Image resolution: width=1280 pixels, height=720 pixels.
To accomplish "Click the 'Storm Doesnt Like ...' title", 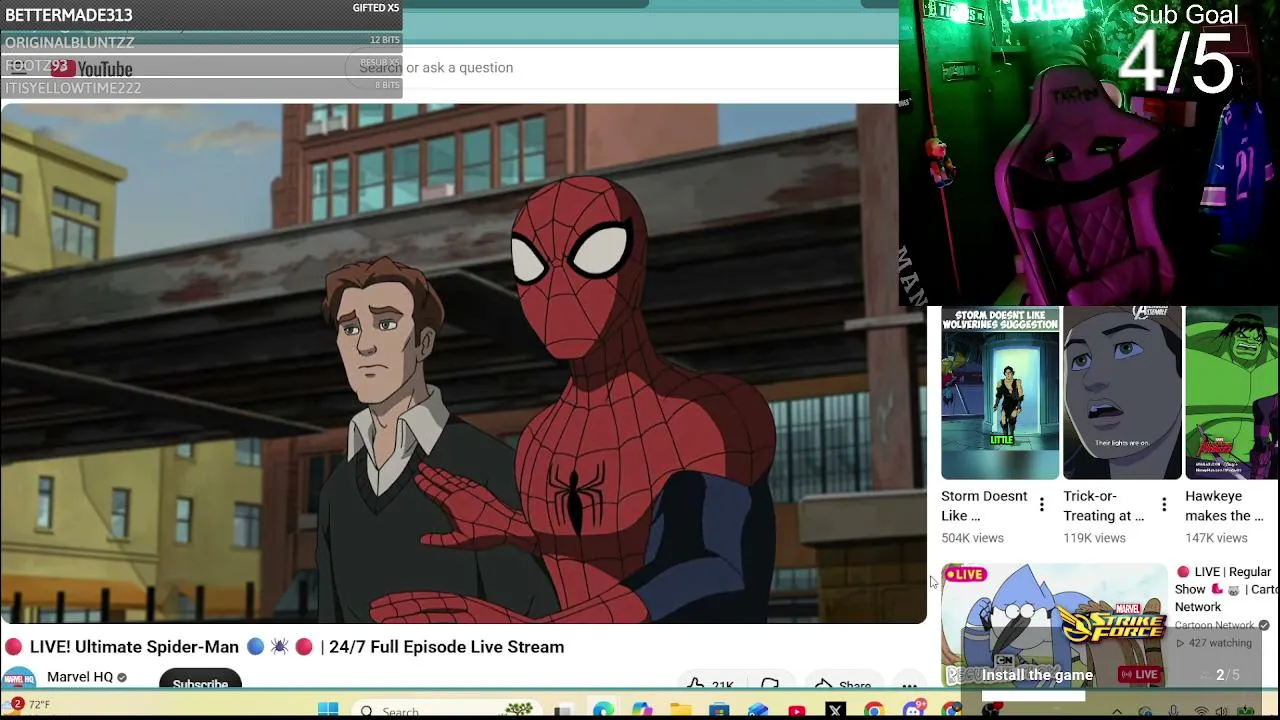I will pos(984,506).
